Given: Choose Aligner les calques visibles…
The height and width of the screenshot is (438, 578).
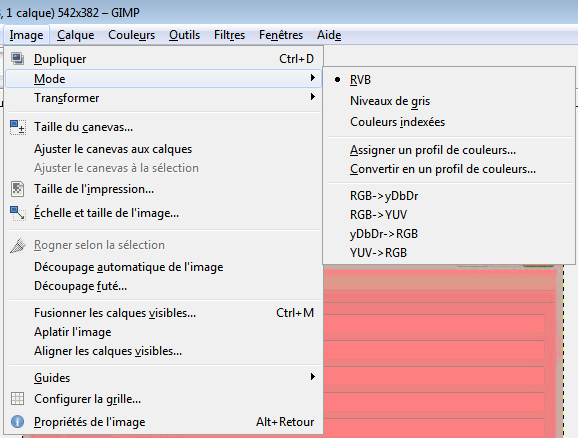Looking at the screenshot, I should 164,351.
